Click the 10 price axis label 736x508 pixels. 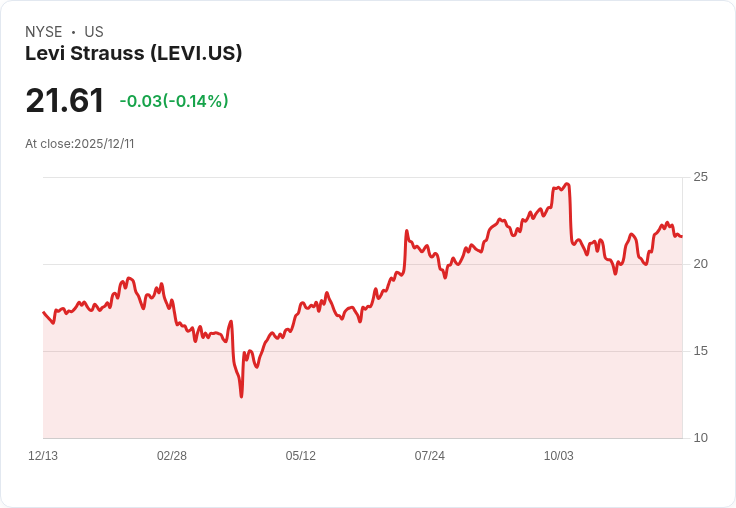pyautogui.click(x=700, y=438)
